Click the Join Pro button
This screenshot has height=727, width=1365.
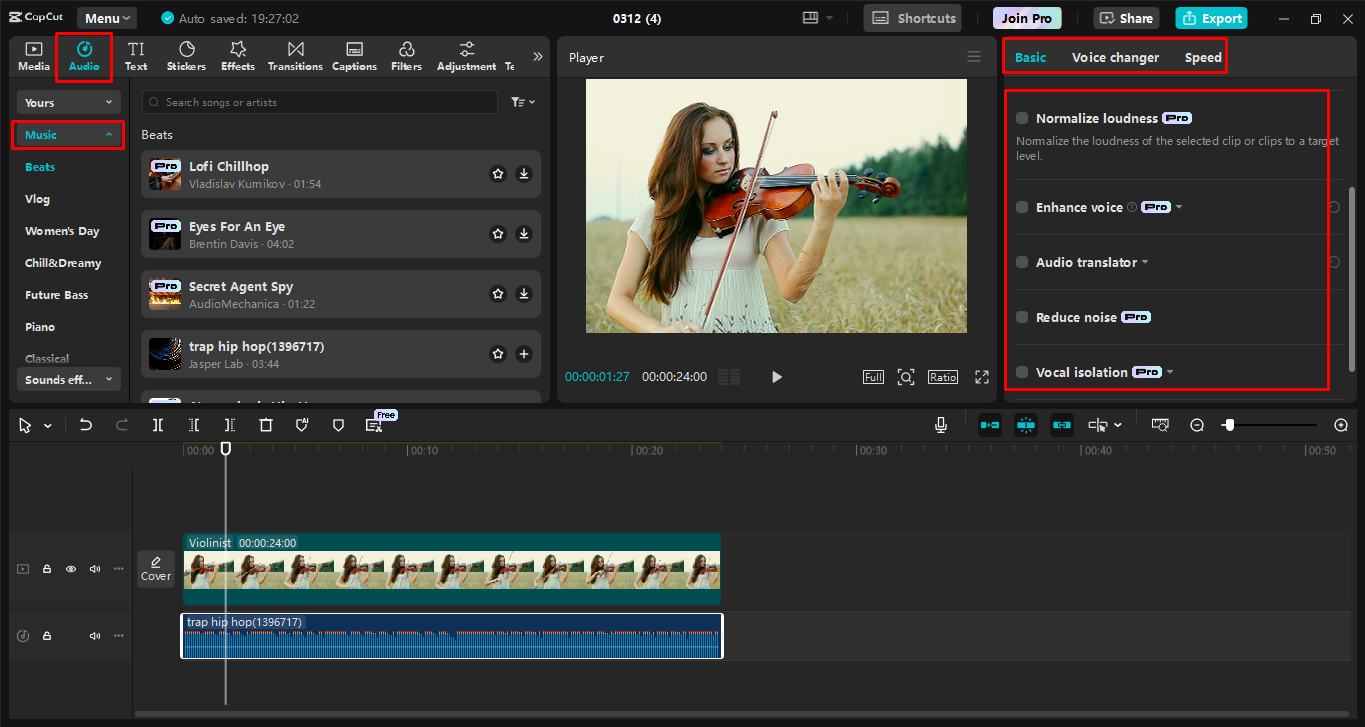[x=1027, y=18]
